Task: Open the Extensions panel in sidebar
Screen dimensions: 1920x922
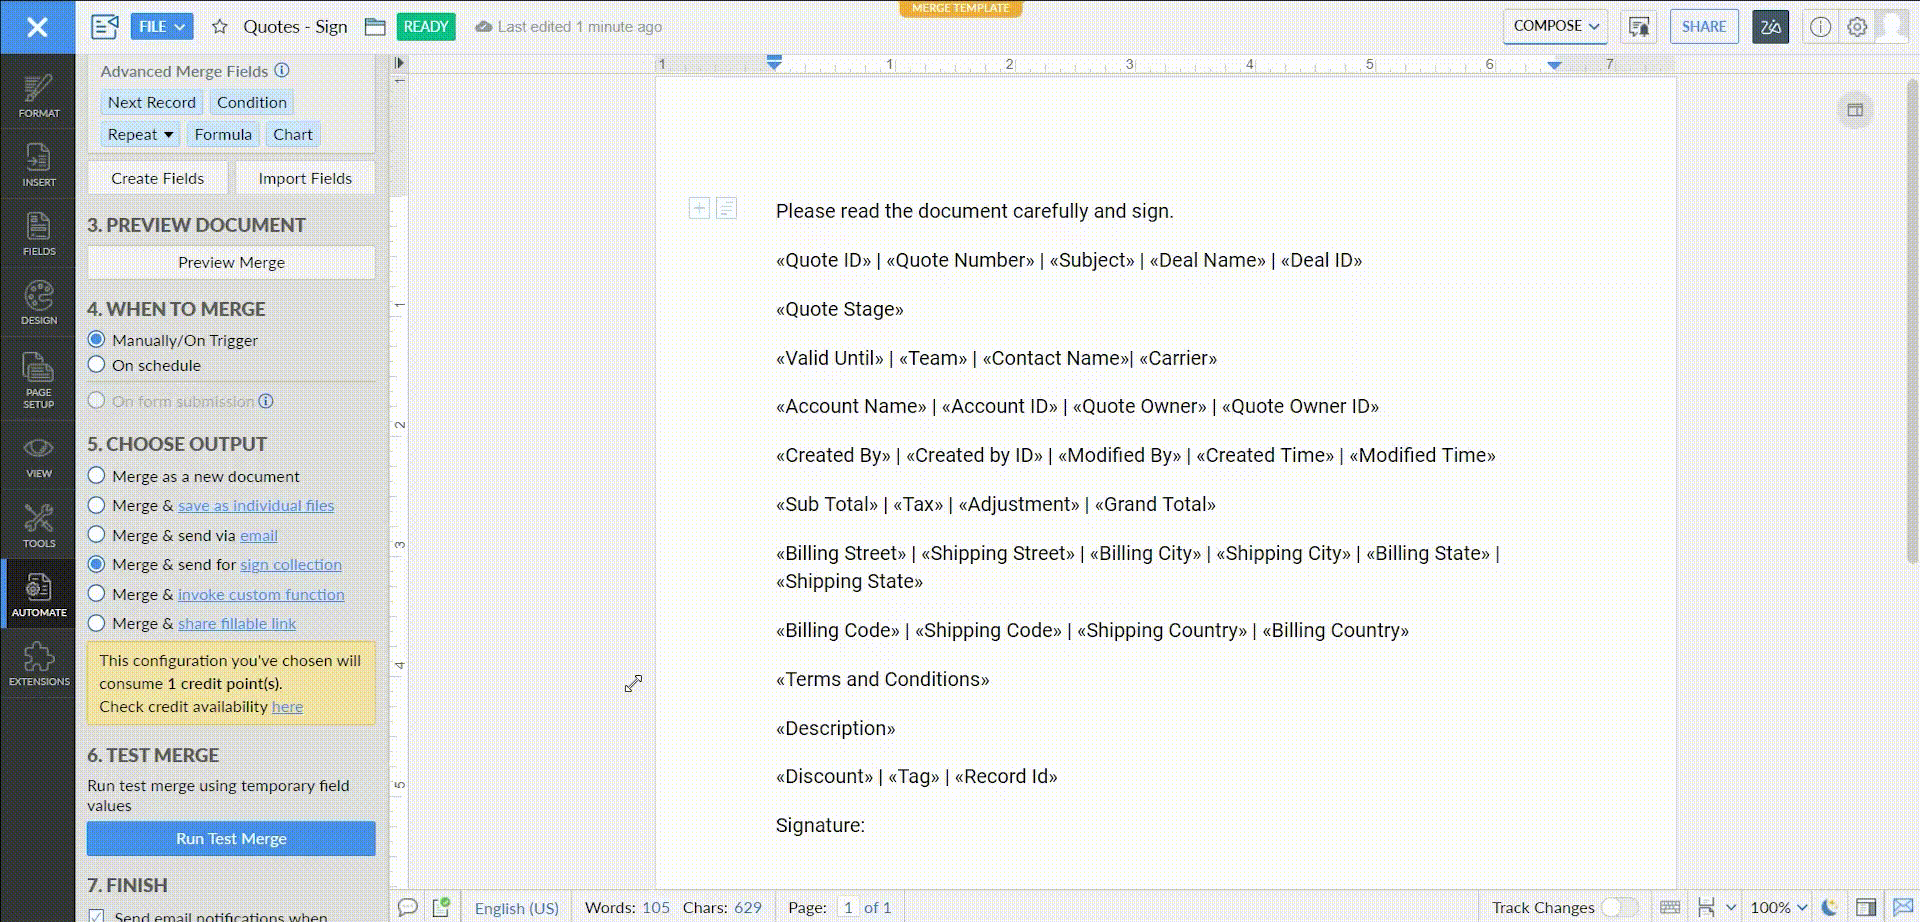Action: tap(38, 664)
